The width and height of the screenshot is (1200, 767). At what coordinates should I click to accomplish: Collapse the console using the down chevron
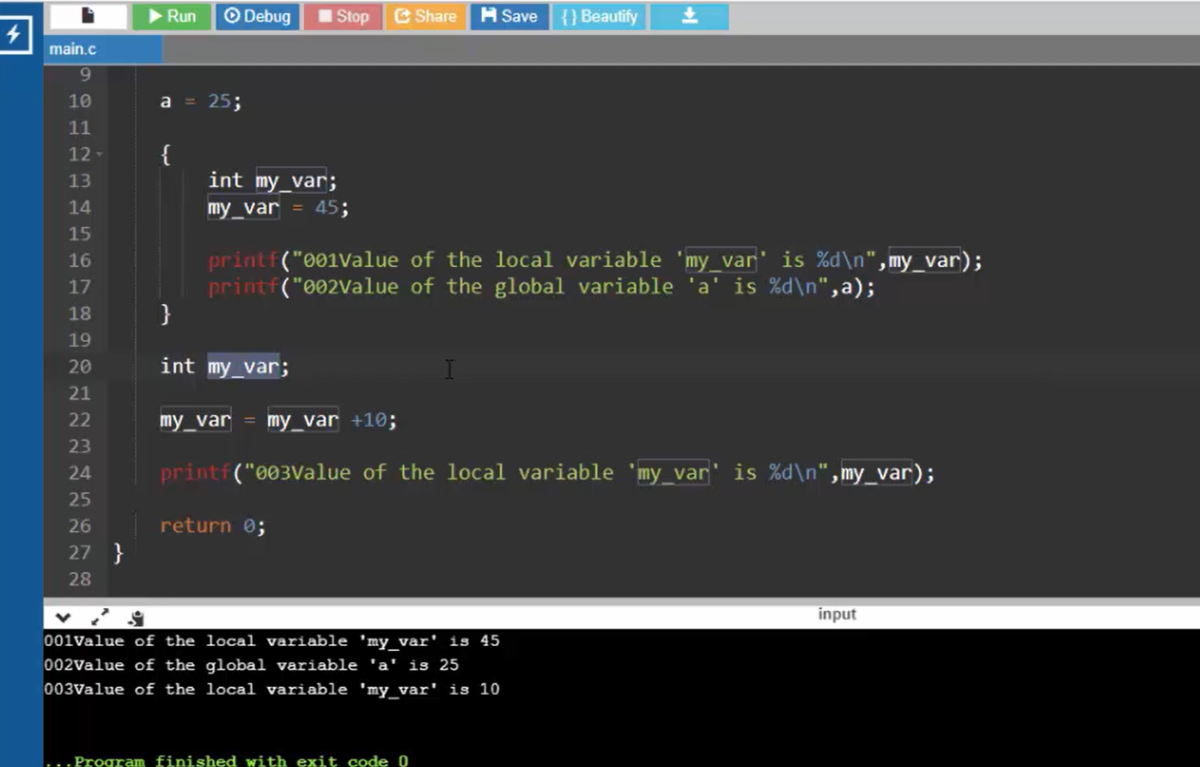[x=63, y=618]
